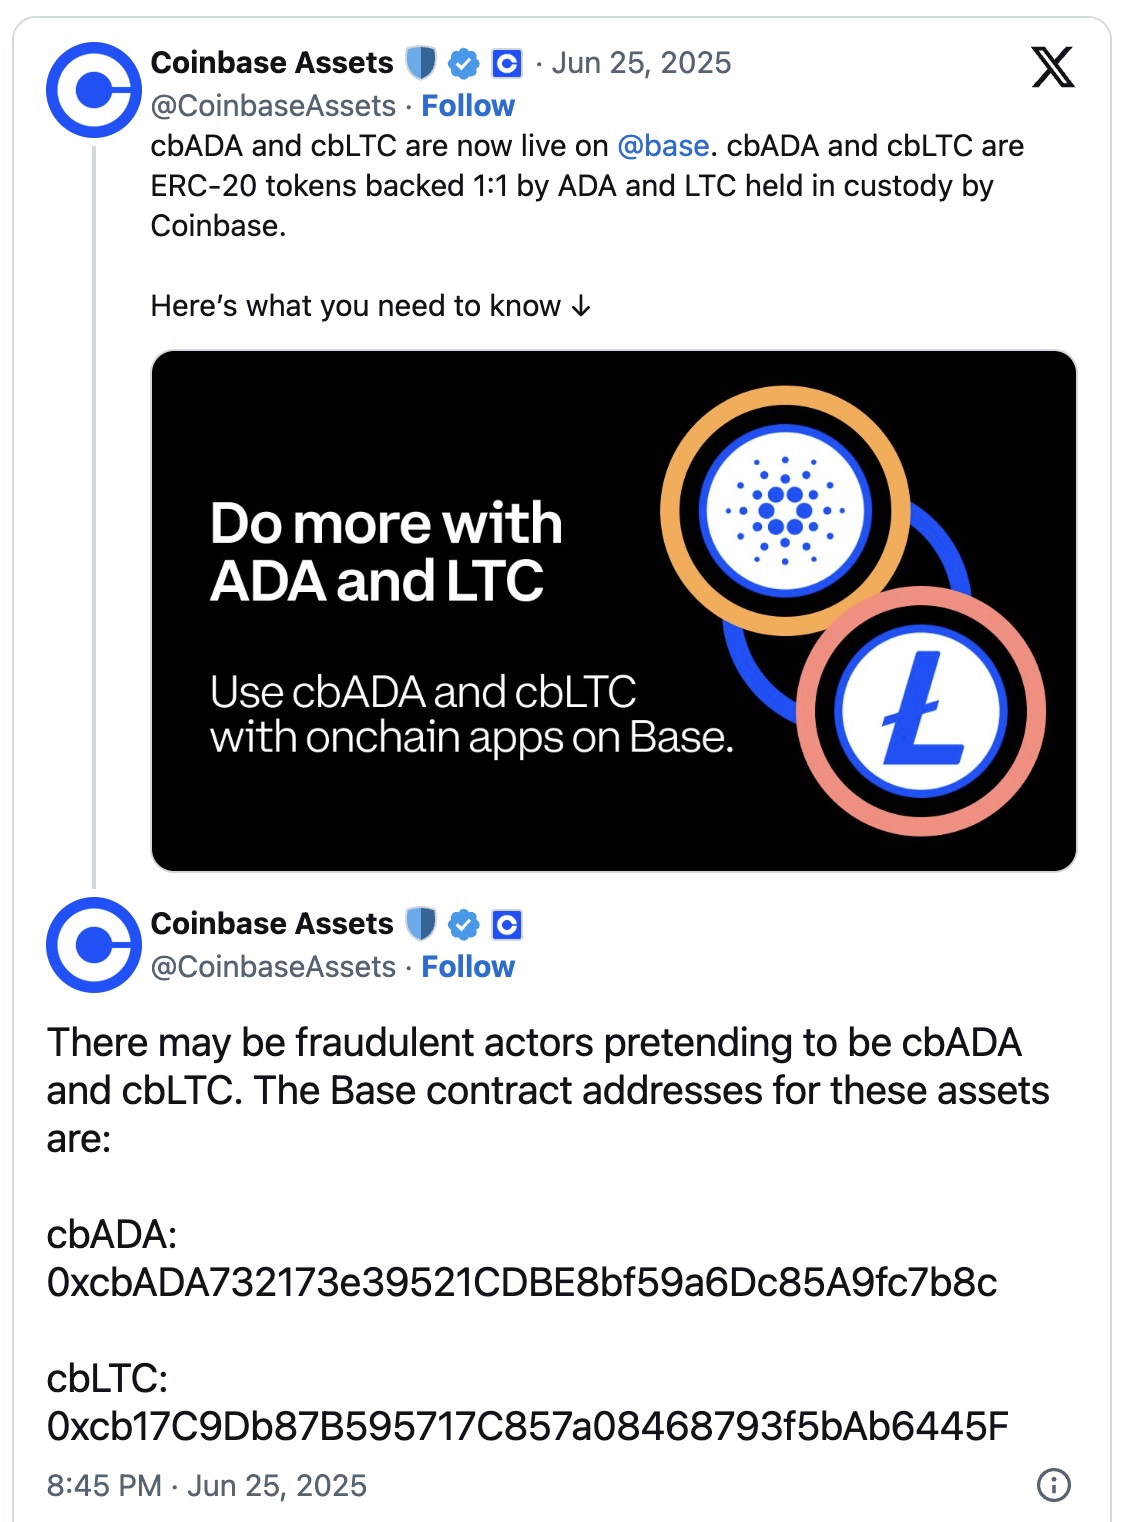1126x1522 pixels.
Task: Open the @CoinbaseAssets handle in first tweet
Action: tap(273, 106)
